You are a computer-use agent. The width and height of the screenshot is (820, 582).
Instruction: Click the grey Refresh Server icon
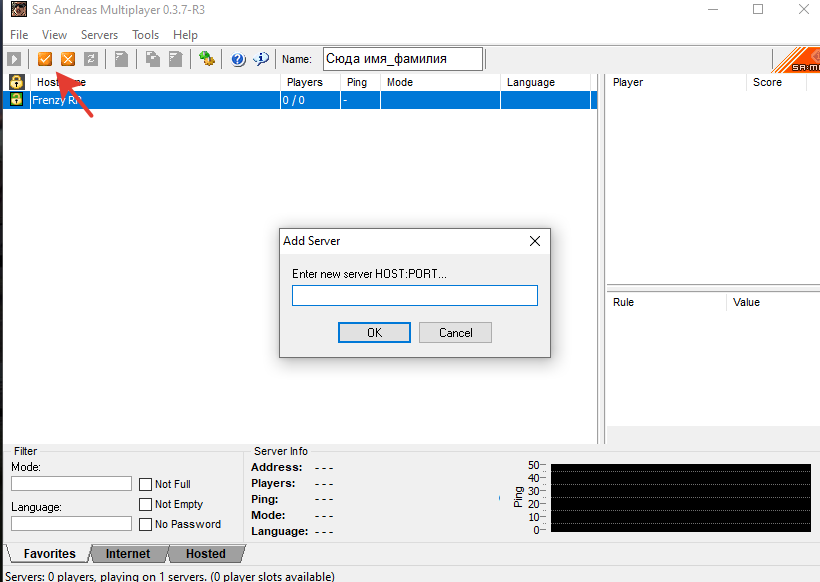(x=91, y=59)
